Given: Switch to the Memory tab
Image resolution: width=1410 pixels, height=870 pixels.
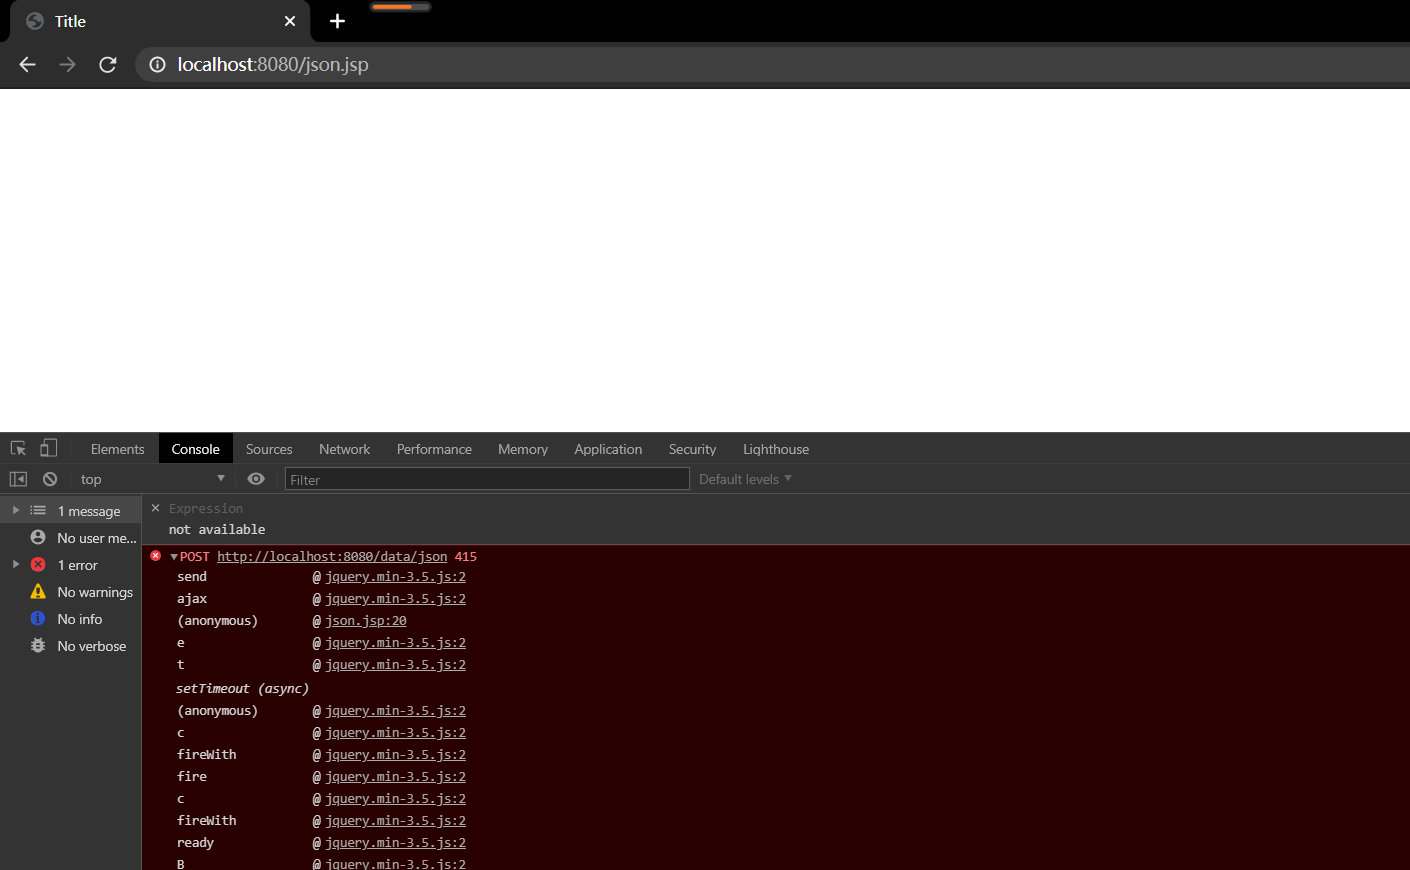Looking at the screenshot, I should tap(523, 449).
